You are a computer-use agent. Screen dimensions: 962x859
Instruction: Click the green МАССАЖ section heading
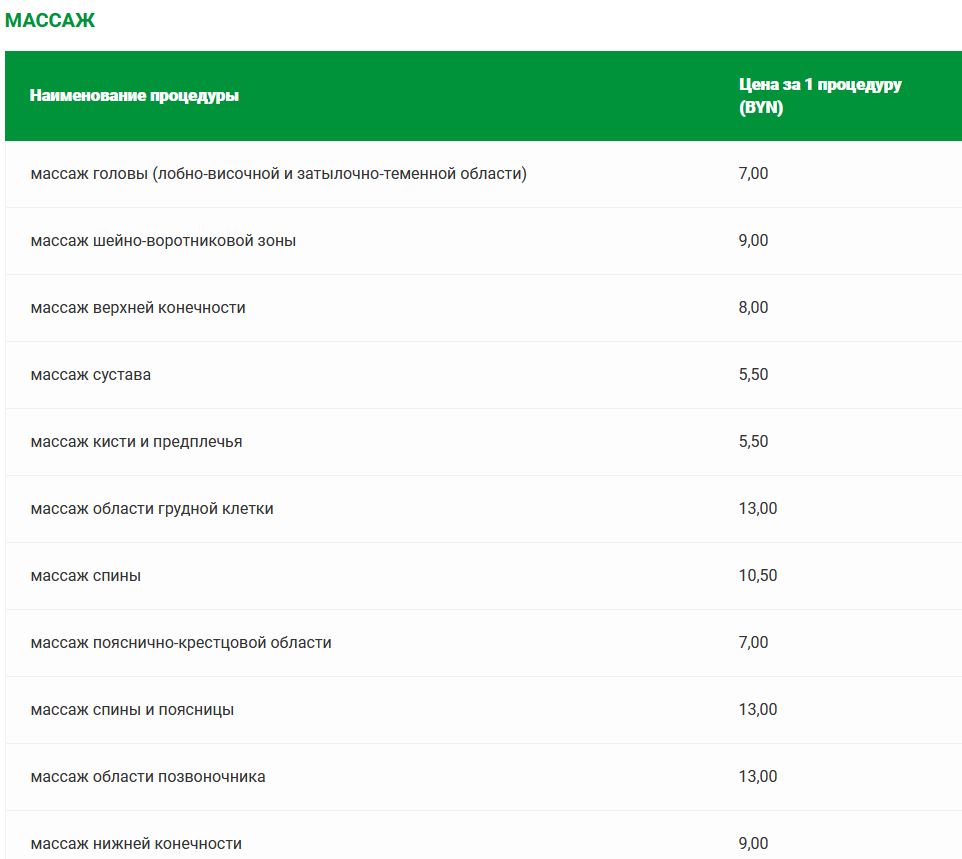[x=50, y=20]
